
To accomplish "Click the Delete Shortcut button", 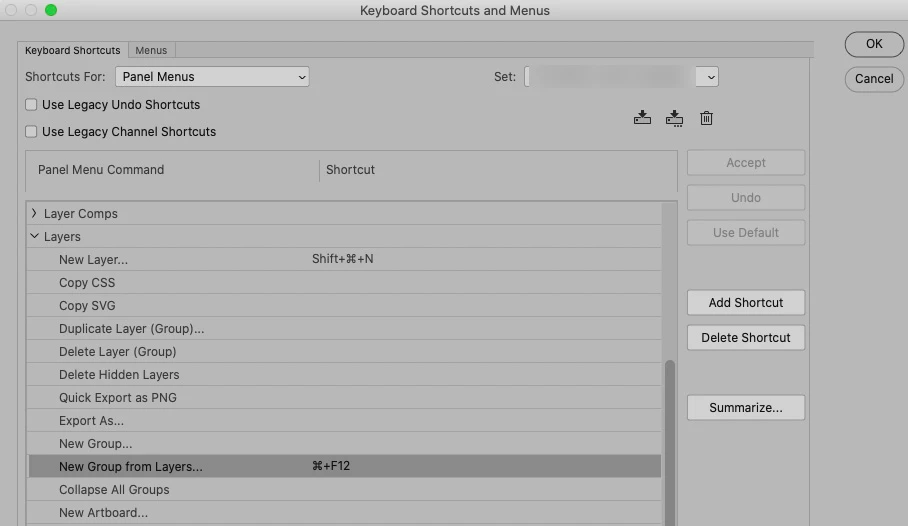I will [x=746, y=338].
